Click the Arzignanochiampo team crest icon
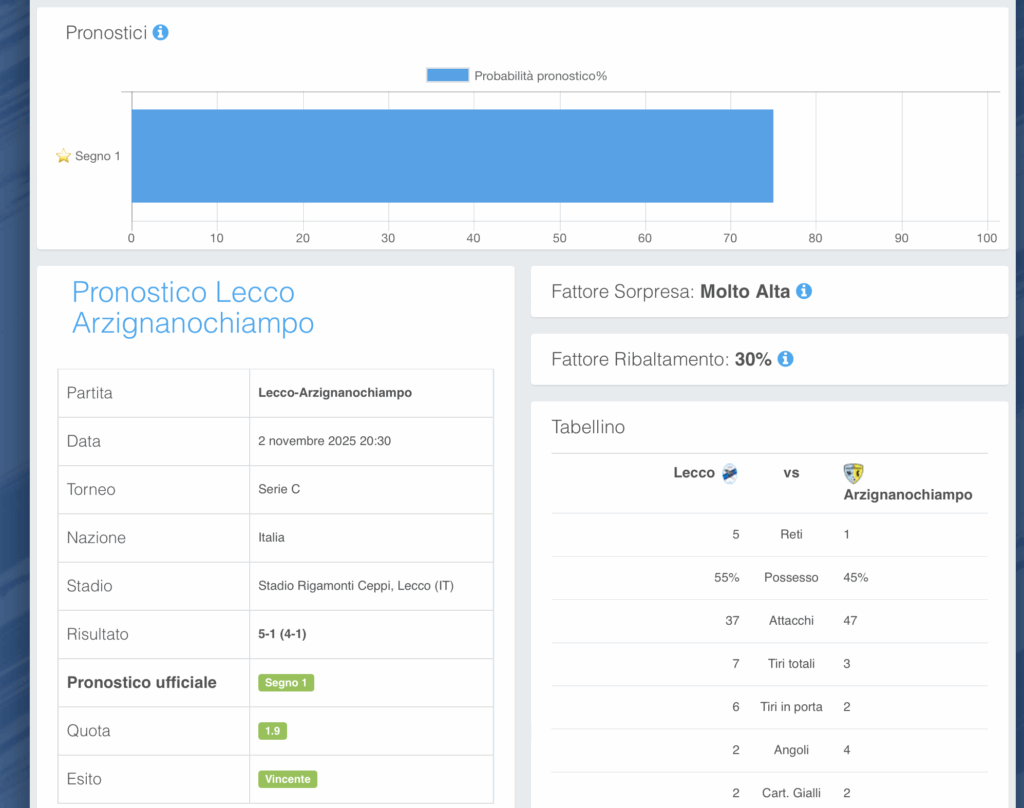 853,473
